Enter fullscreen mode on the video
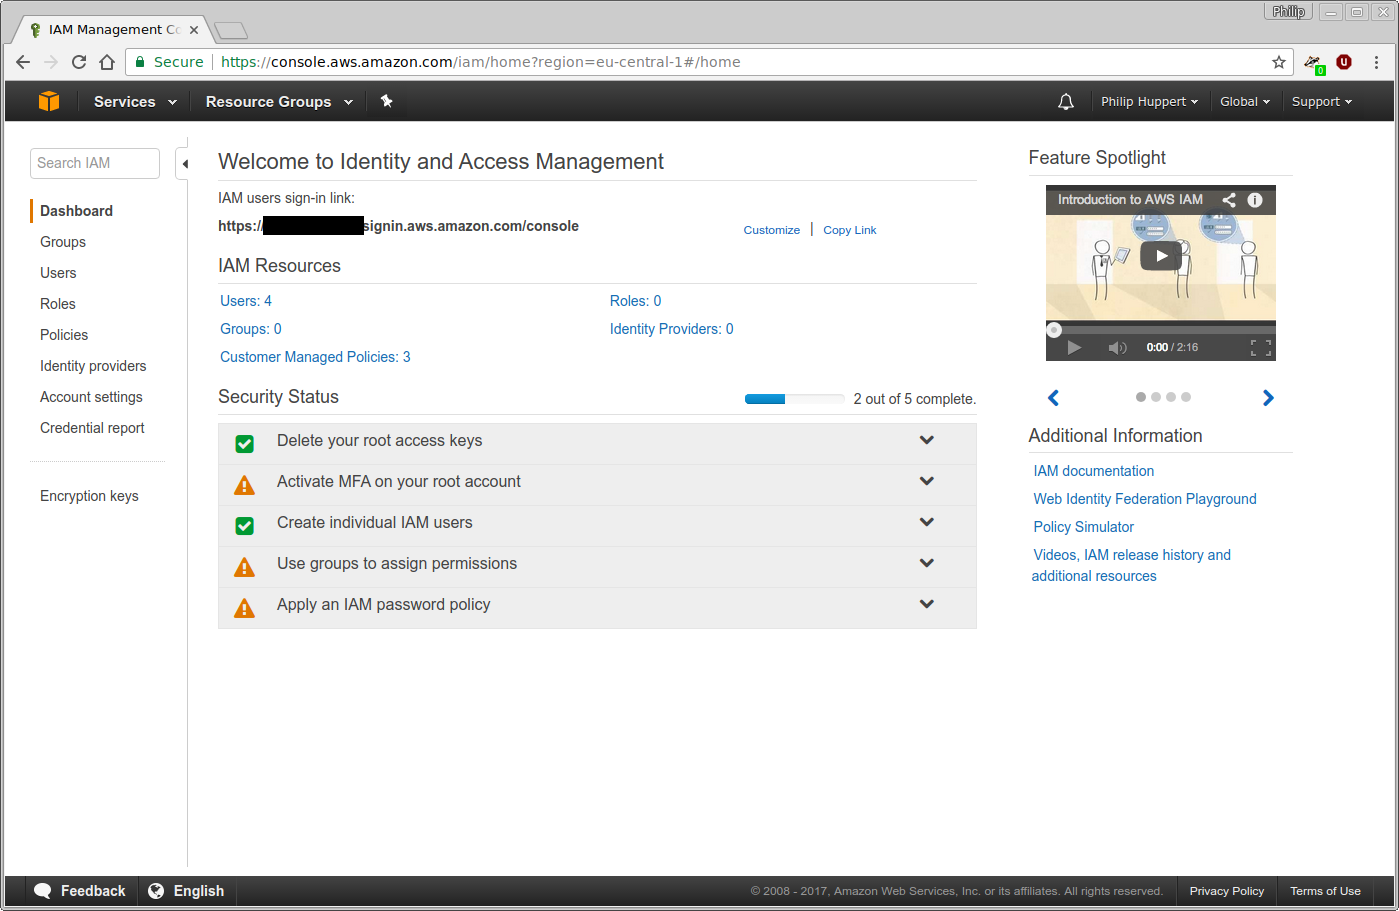 coord(1260,348)
